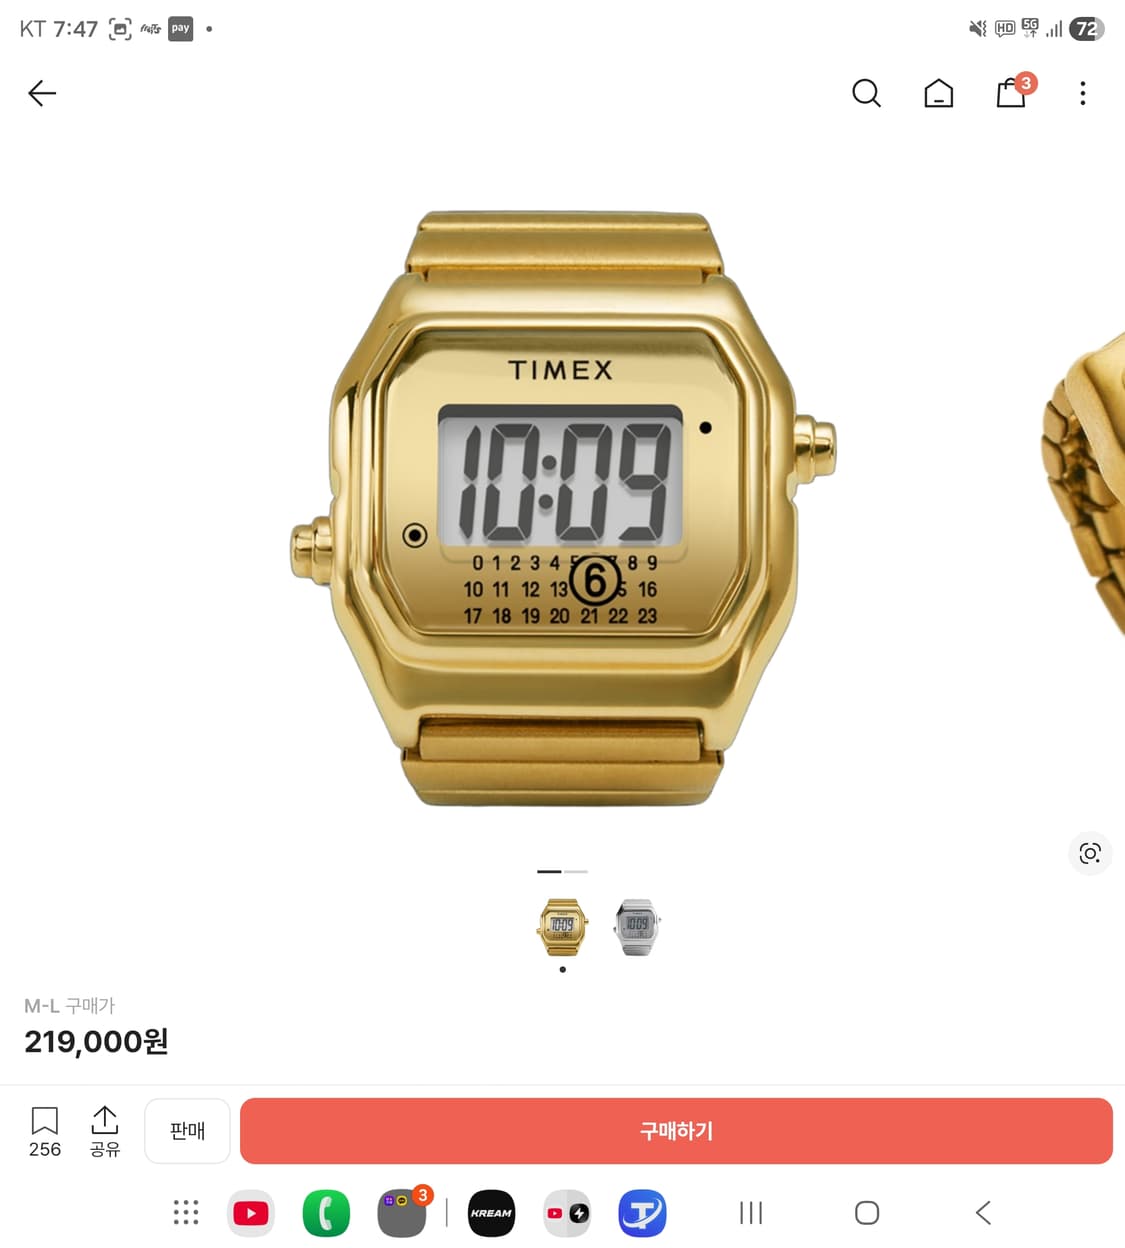
Task: Open the app folder with 3 badge
Action: coord(402,1212)
